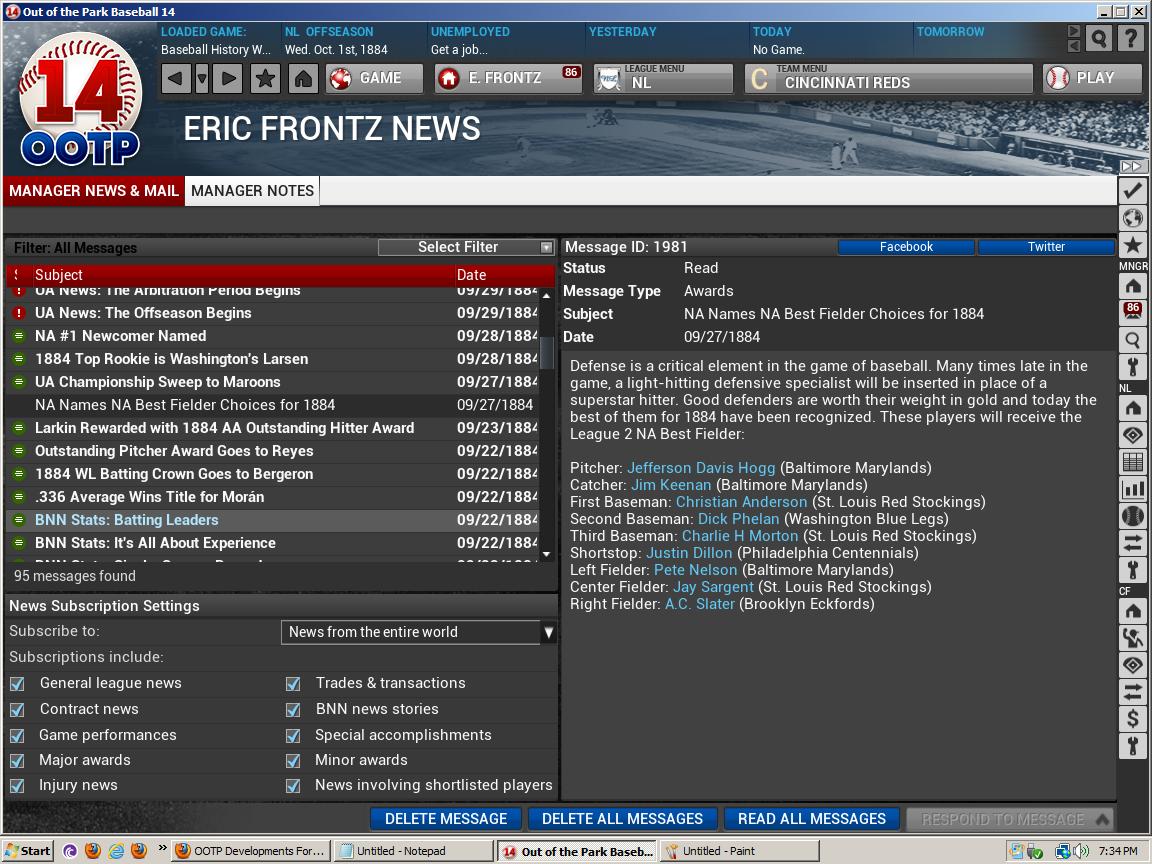This screenshot has width=1152, height=864.
Task: Switch to the Manager Notes tab
Action: click(252, 191)
